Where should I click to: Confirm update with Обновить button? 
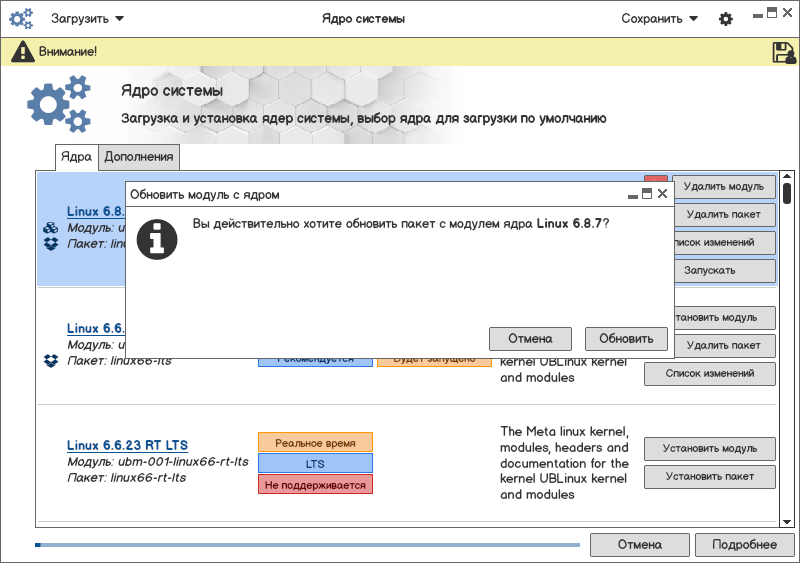click(626, 339)
